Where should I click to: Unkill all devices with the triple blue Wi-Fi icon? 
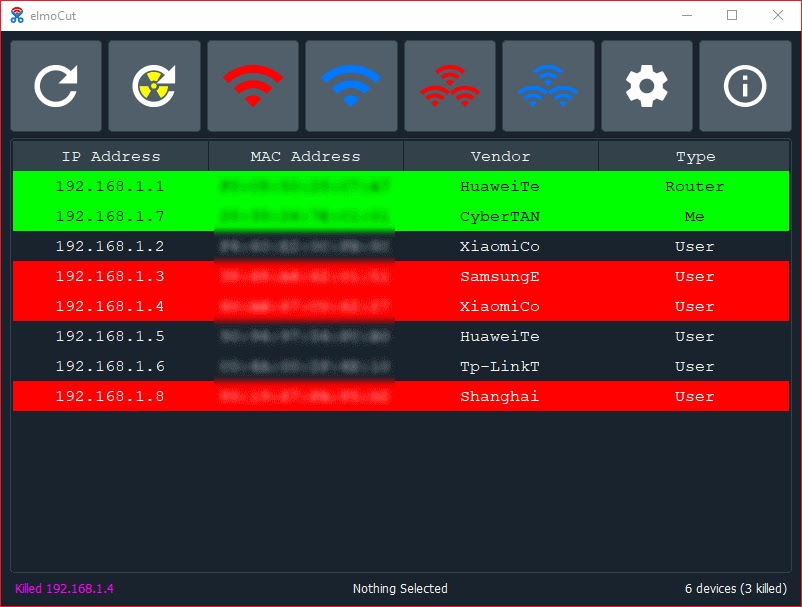click(x=548, y=86)
